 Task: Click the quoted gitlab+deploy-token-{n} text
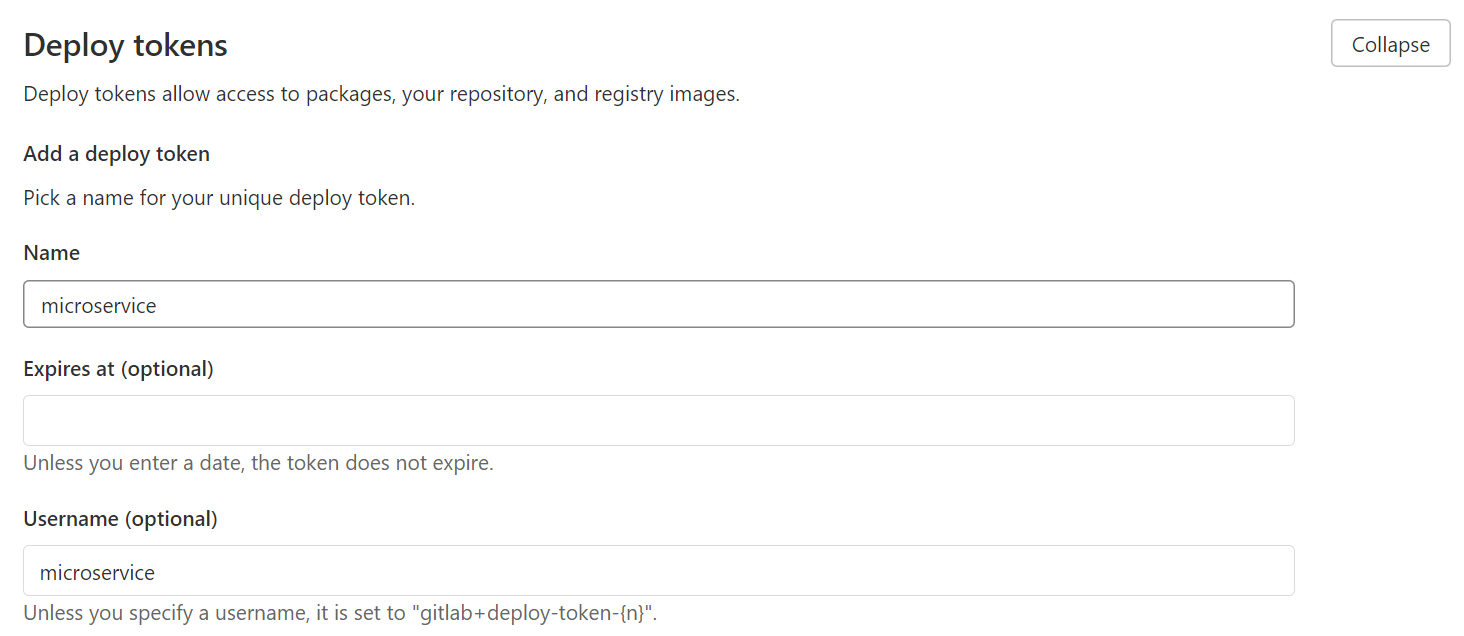(530, 613)
